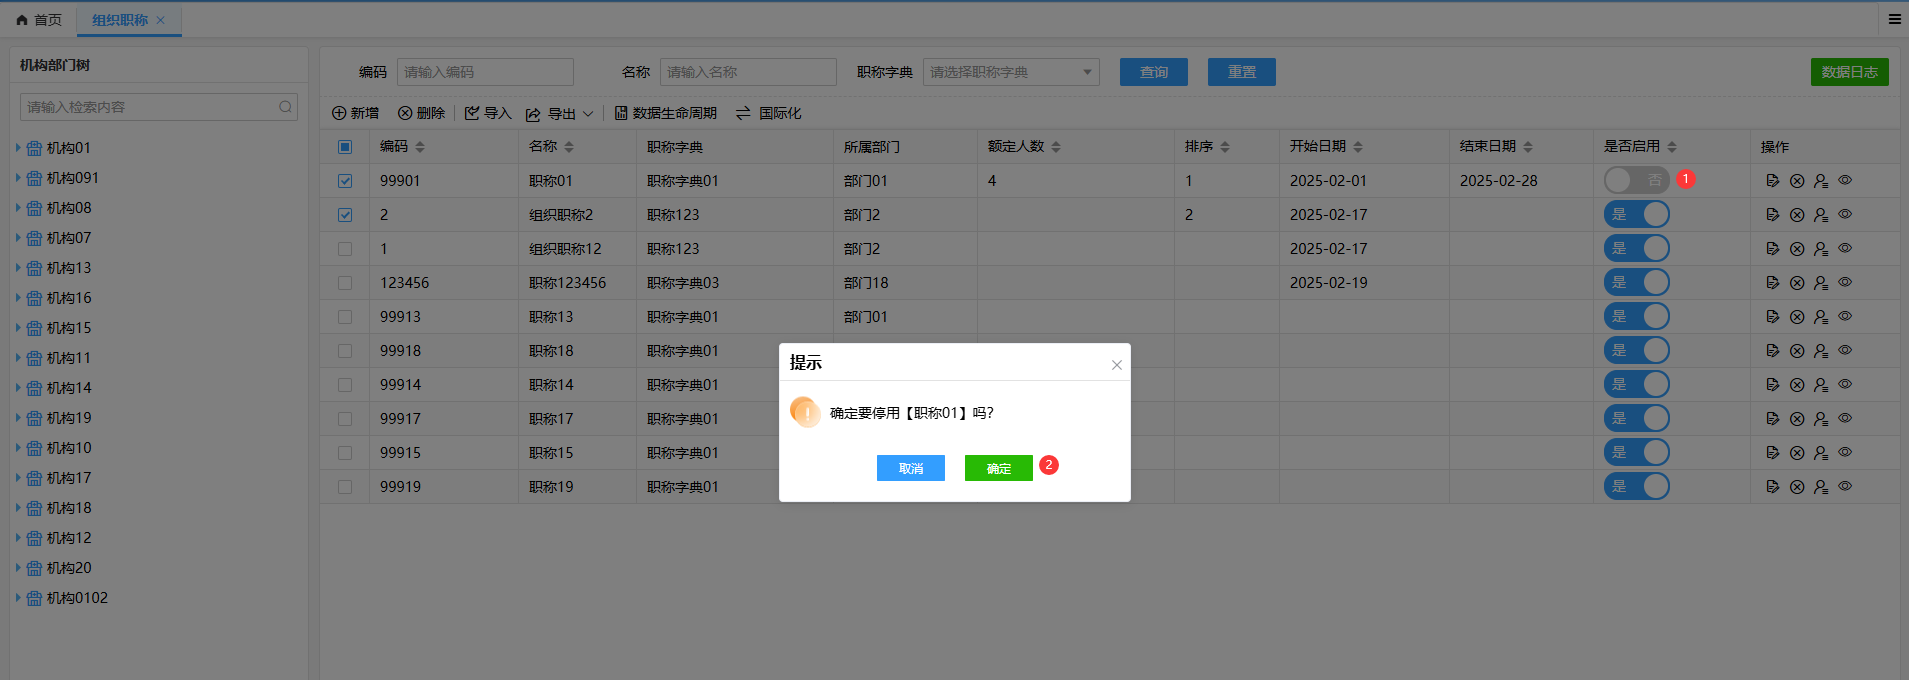Screen dimensions: 1909x680
Task: Click the edit icon in row 99901
Action: click(x=1772, y=181)
